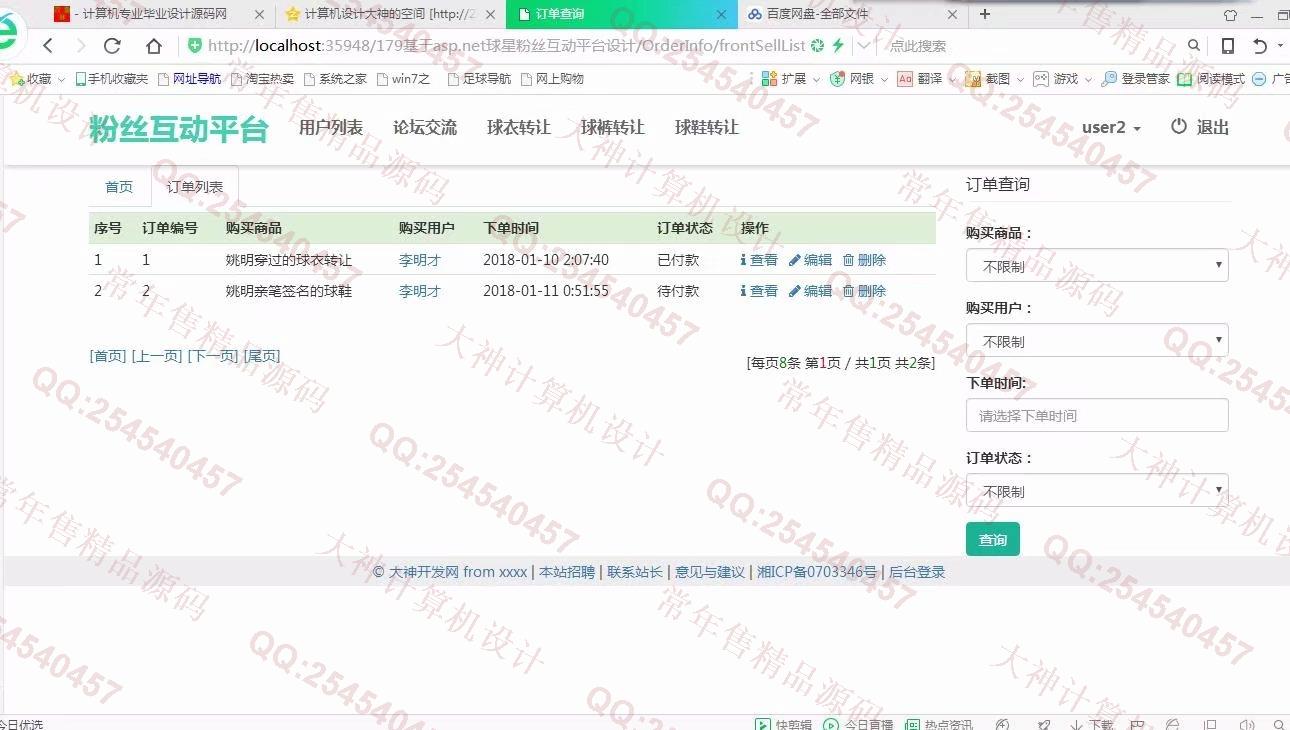Click the 删除 trash icon for order 2
The height and width of the screenshot is (730, 1290).
(848, 291)
